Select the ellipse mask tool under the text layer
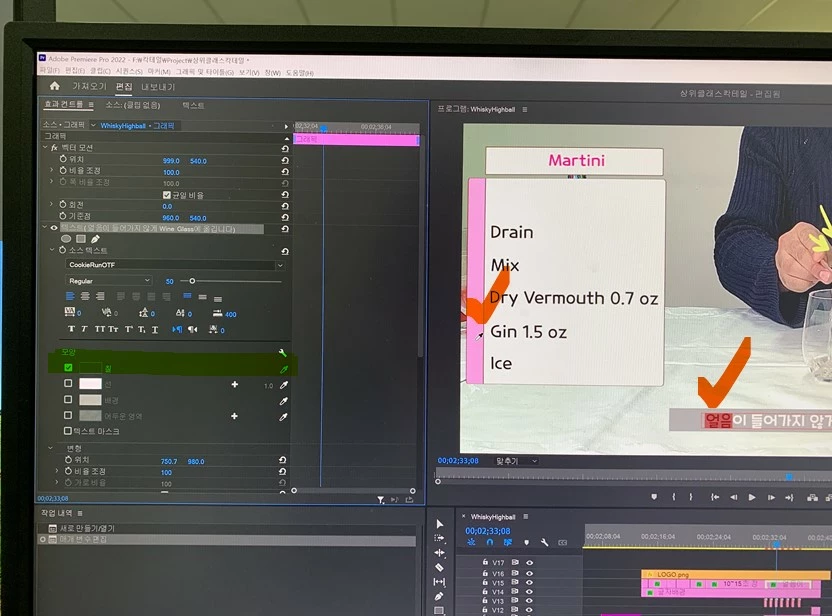Image resolution: width=832 pixels, height=616 pixels. (x=66, y=239)
